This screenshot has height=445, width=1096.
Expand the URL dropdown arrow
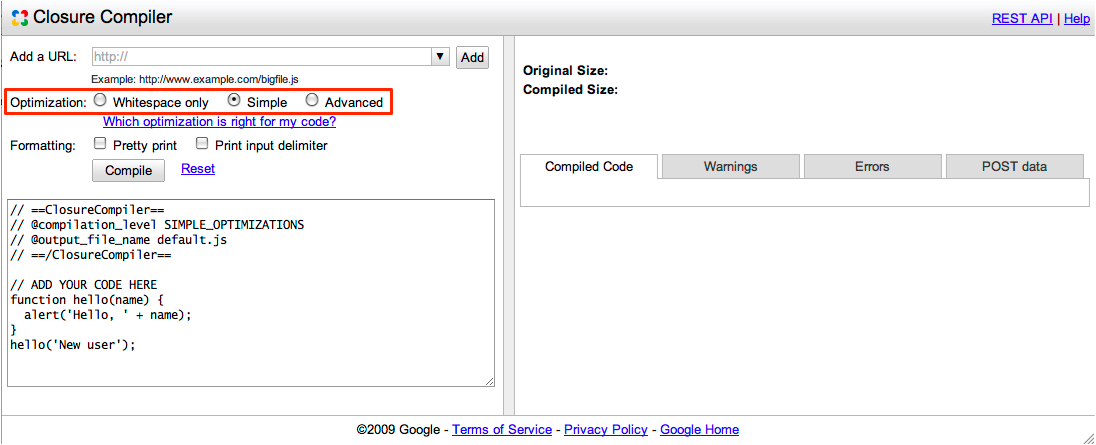pyautogui.click(x=440, y=57)
